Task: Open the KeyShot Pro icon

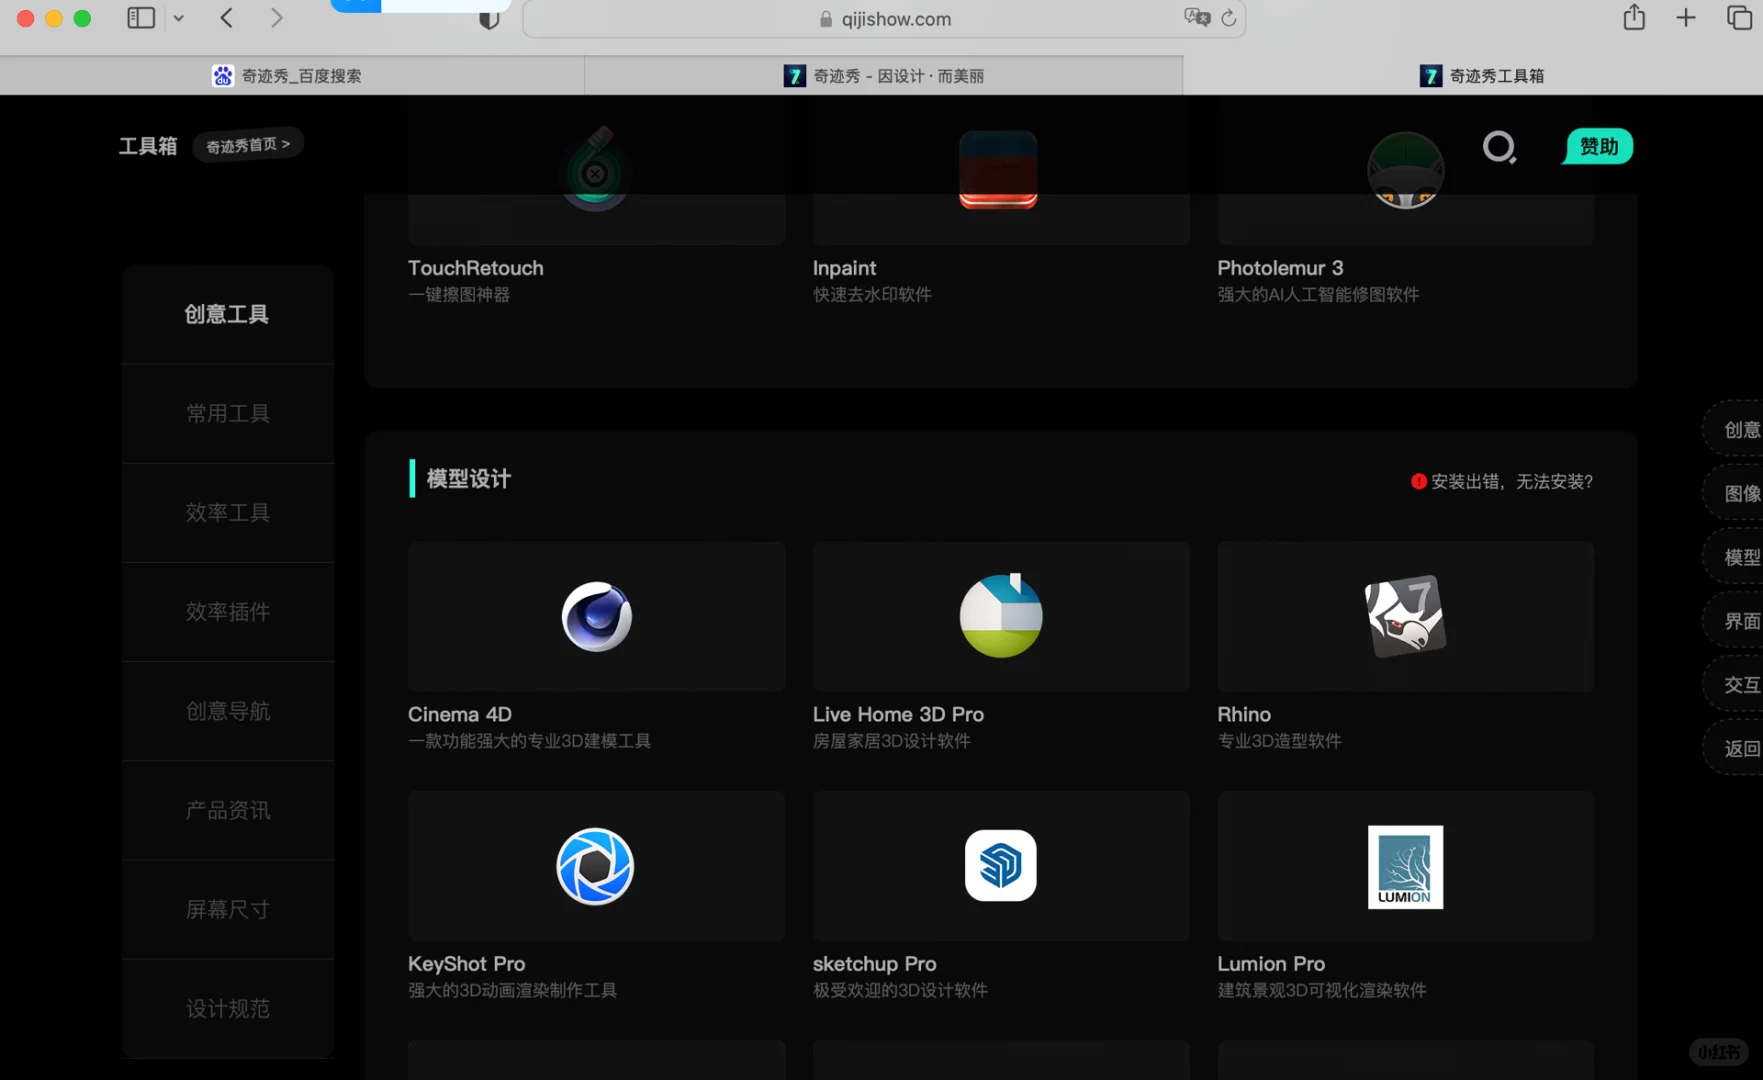Action: [595, 866]
